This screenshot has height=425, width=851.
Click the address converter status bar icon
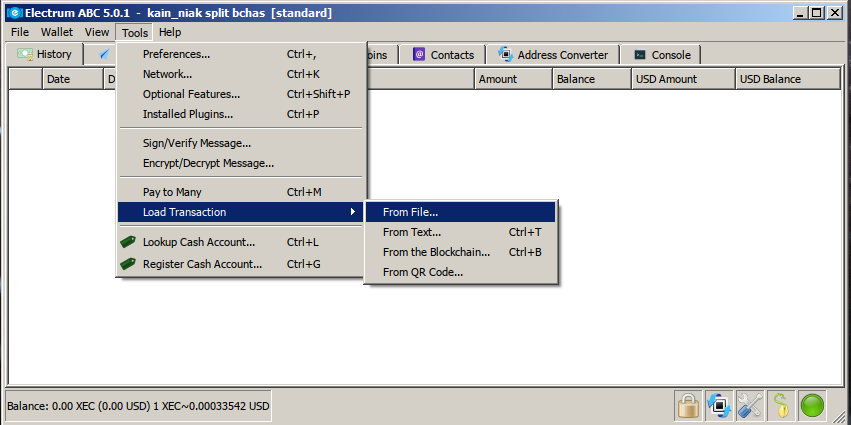(x=719, y=405)
